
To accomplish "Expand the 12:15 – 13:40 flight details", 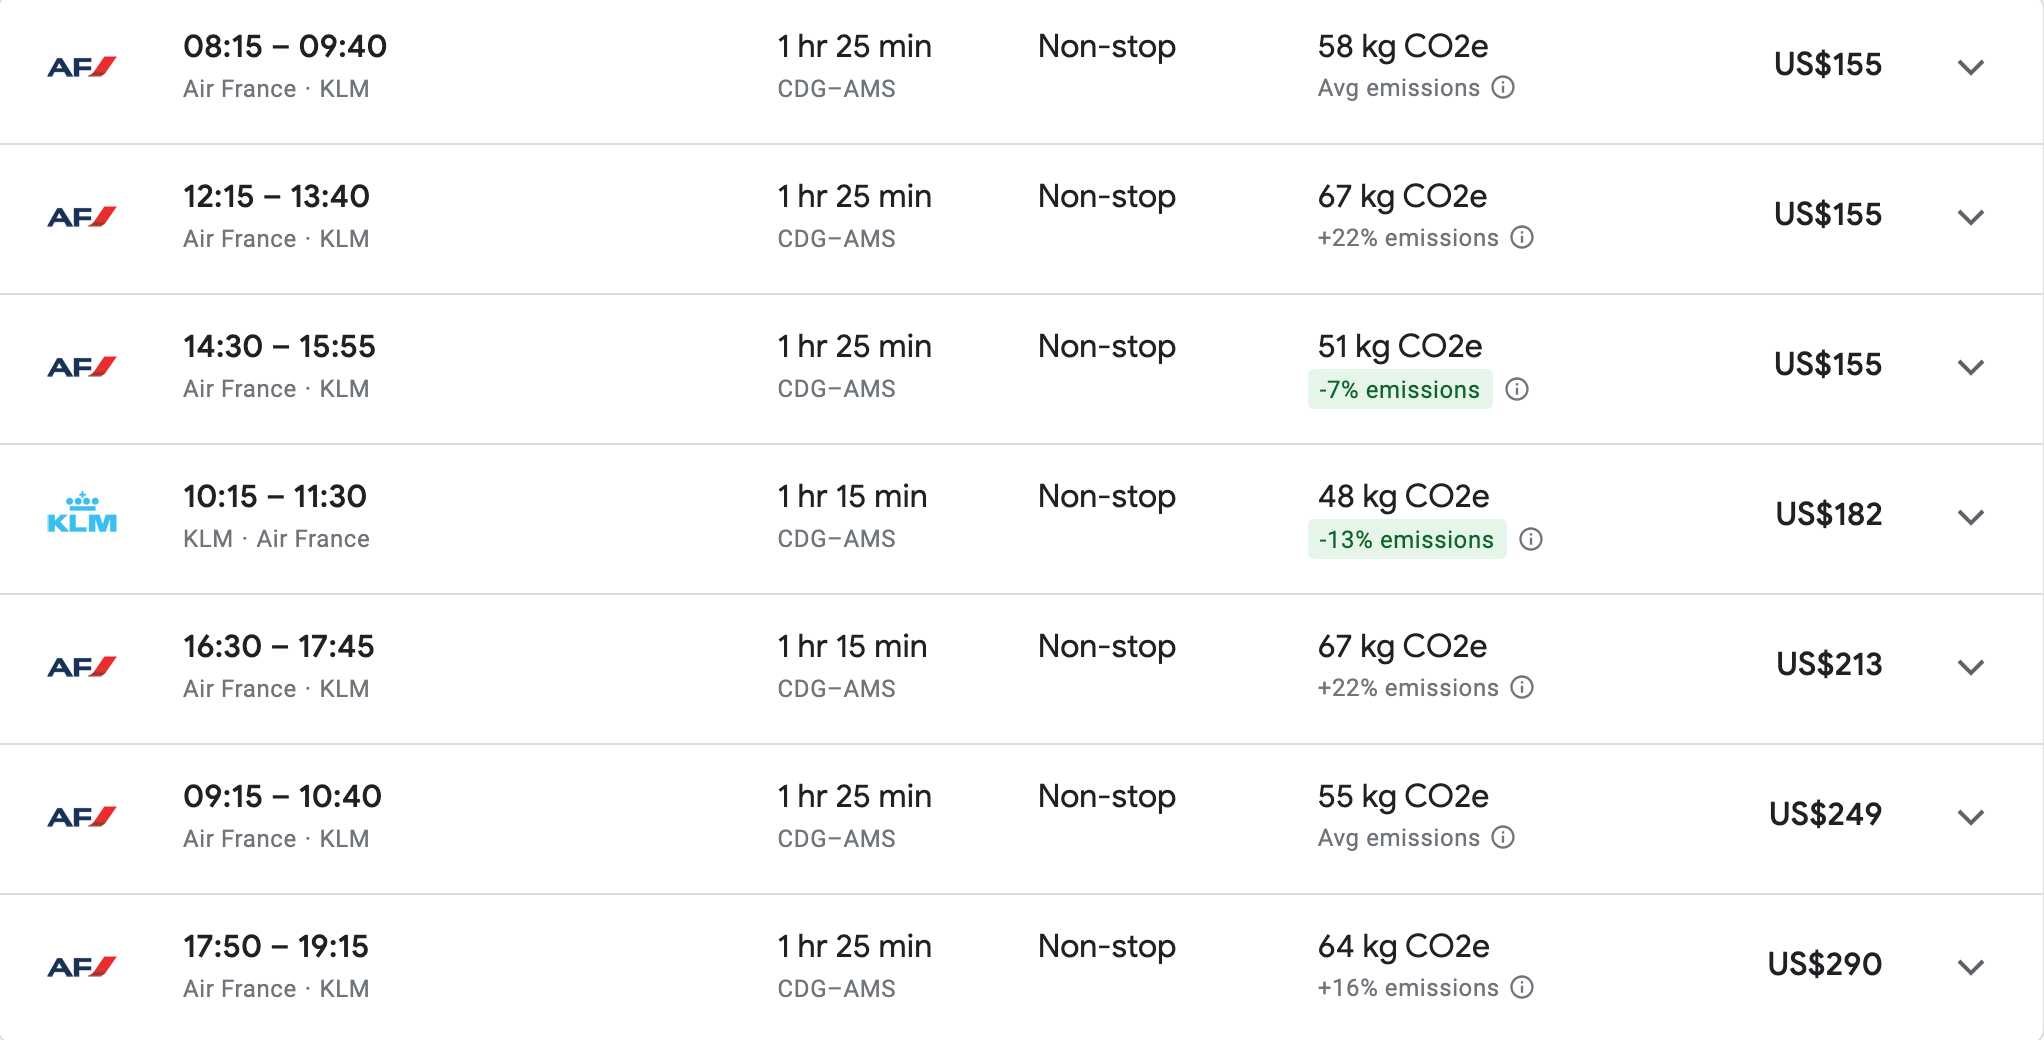I will [1970, 218].
